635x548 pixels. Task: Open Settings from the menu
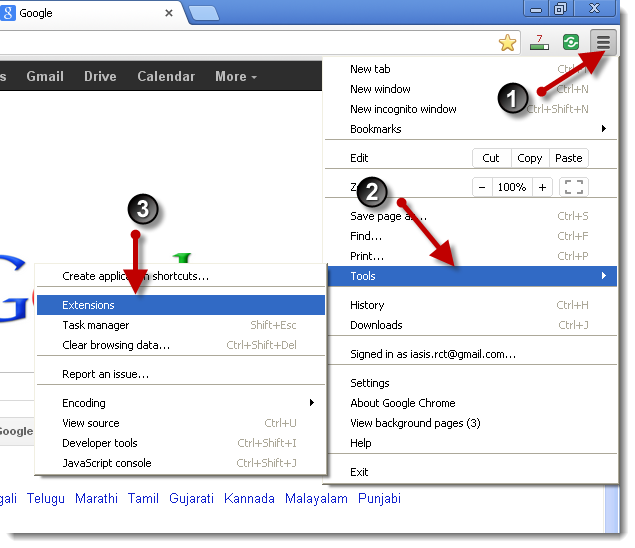coord(471,383)
